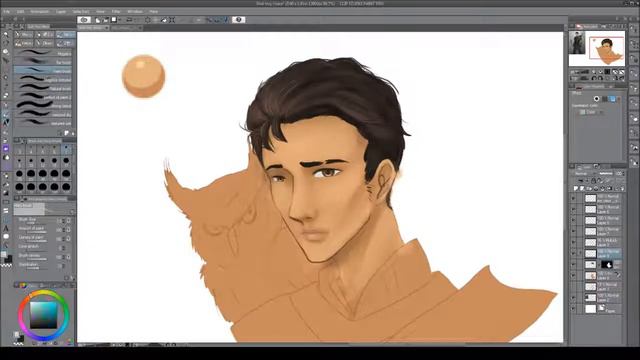This screenshot has width=640, height=360.
Task: Click the orange hue on the color ring
Action: 32,295
